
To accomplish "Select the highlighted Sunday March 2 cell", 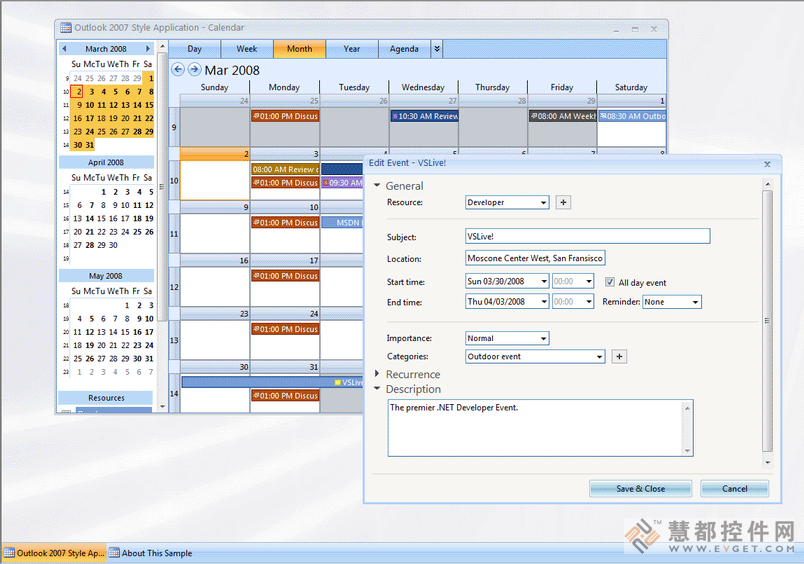I will coord(215,174).
